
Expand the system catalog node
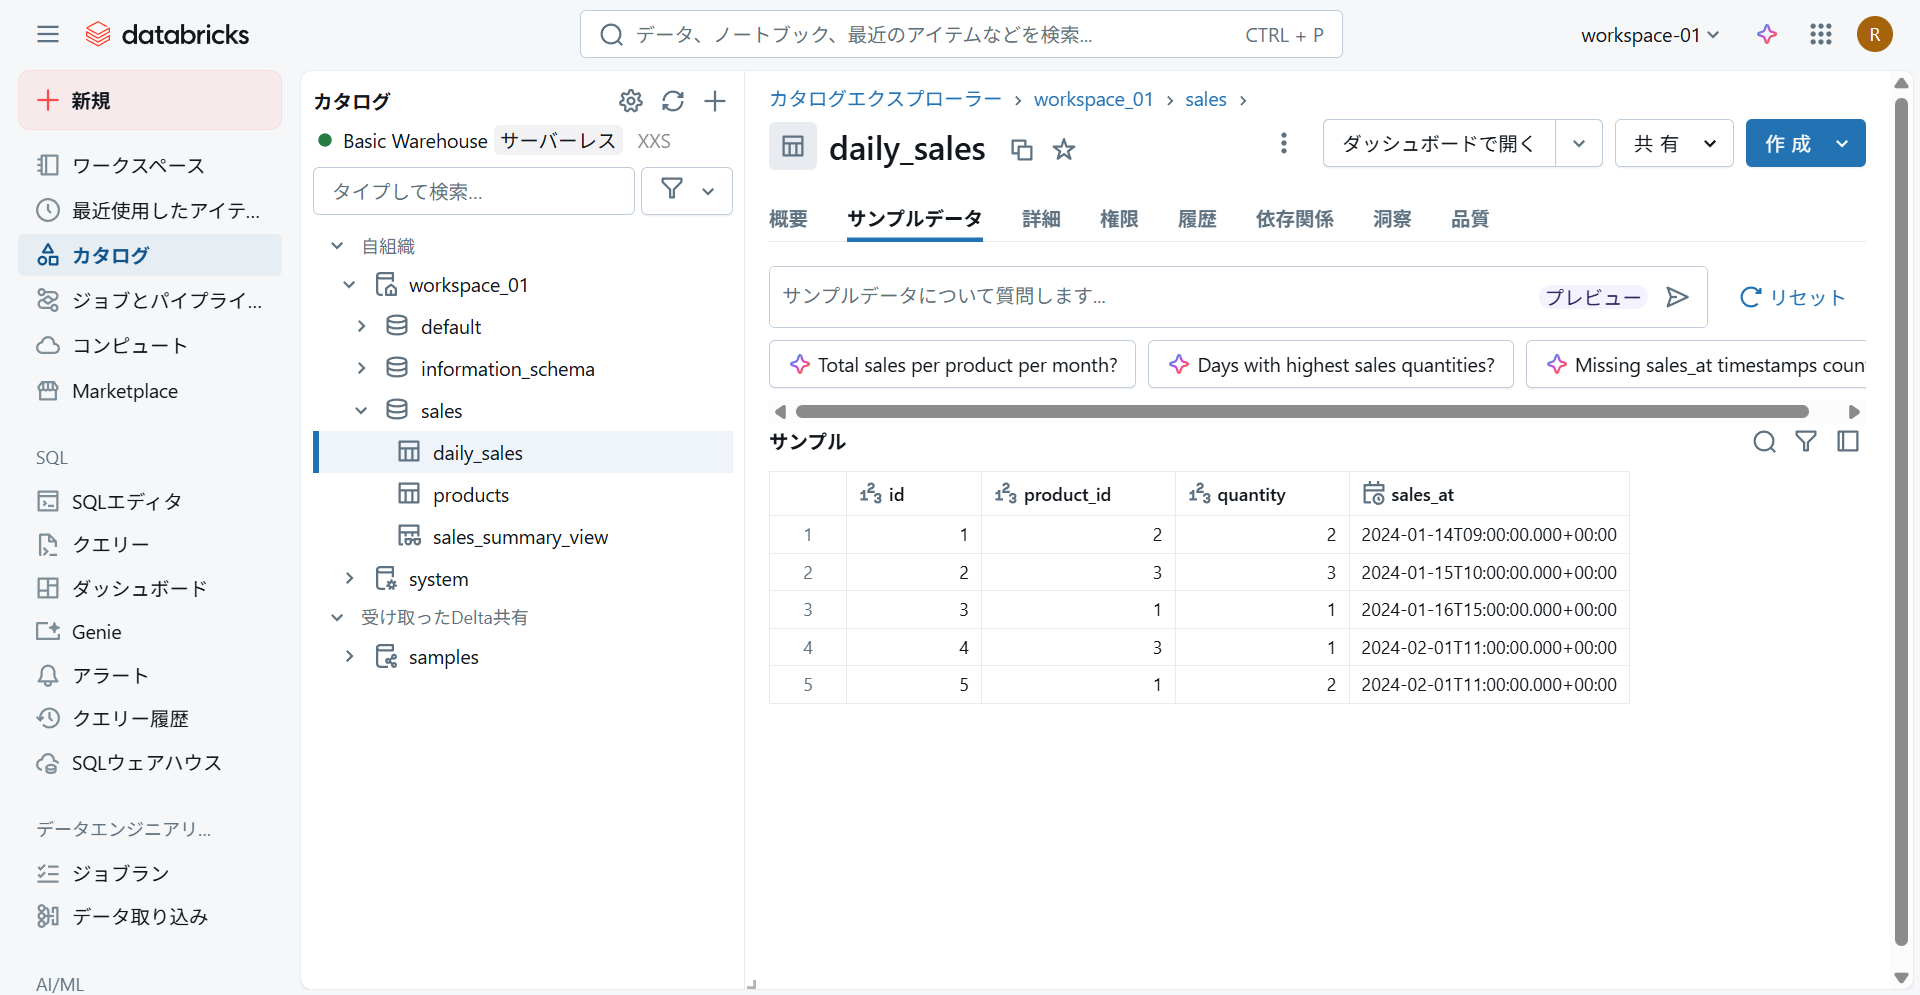pyautogui.click(x=349, y=579)
